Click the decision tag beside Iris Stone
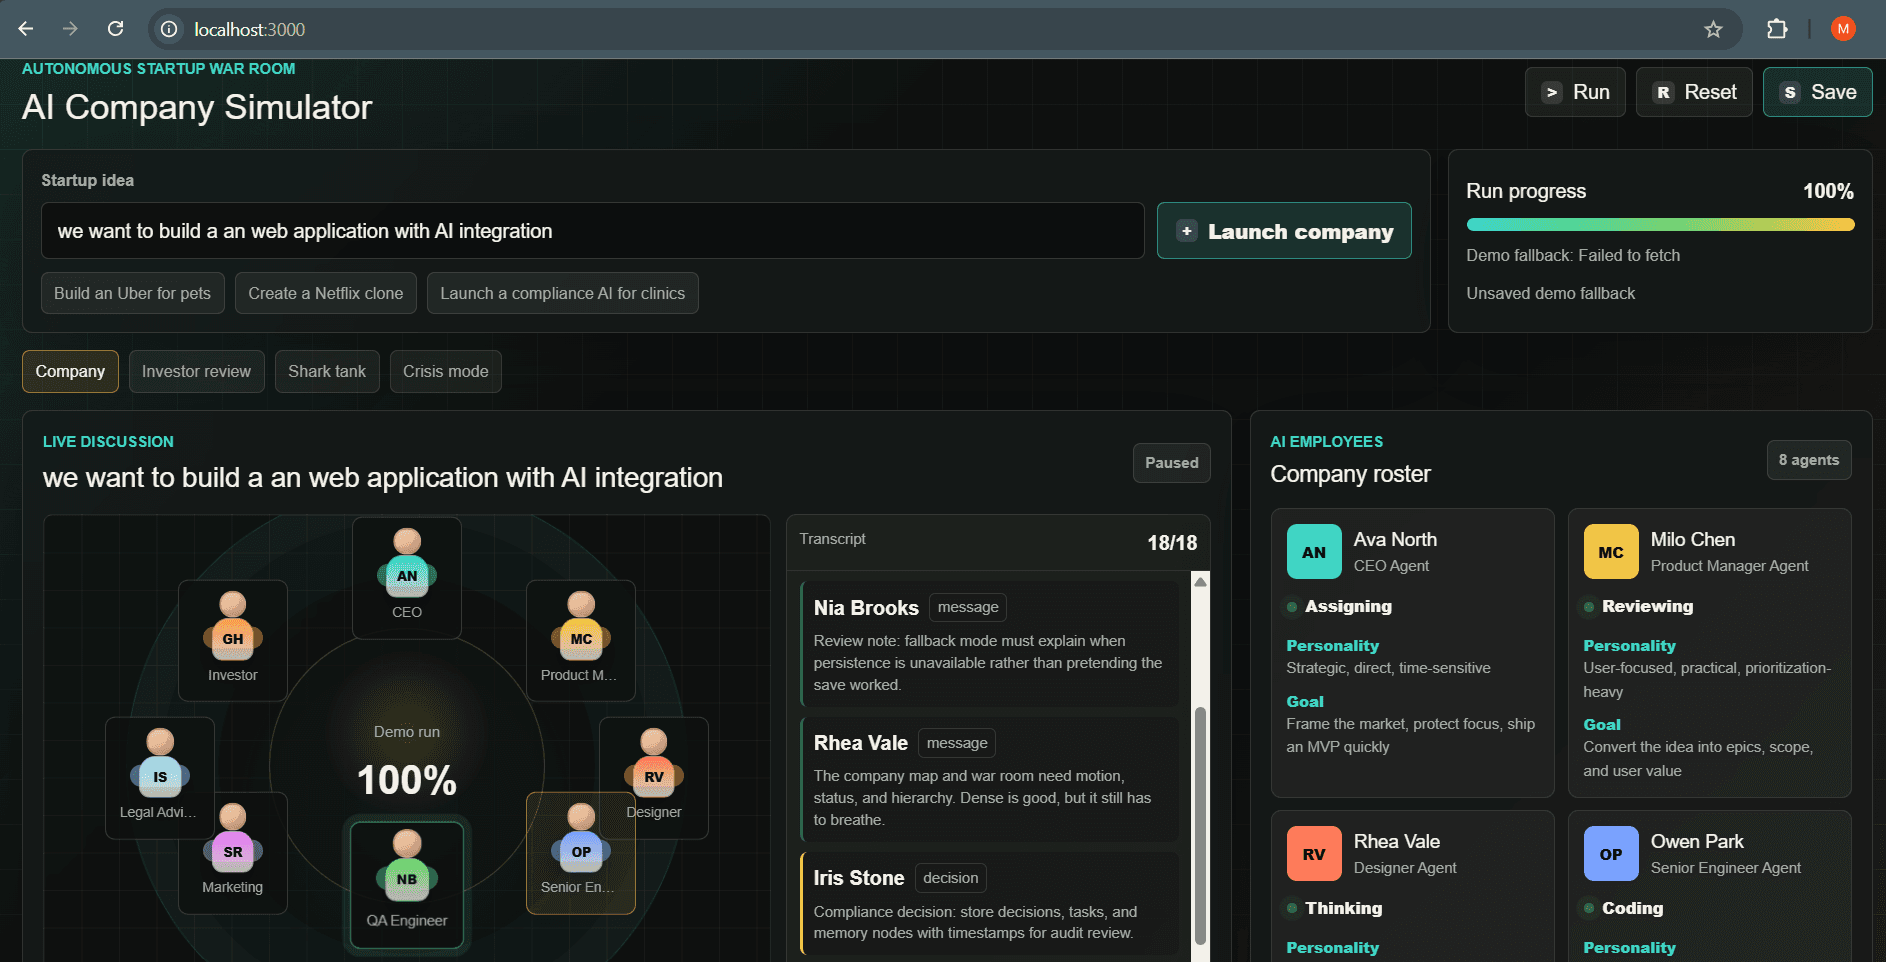The width and height of the screenshot is (1886, 962). coord(950,878)
